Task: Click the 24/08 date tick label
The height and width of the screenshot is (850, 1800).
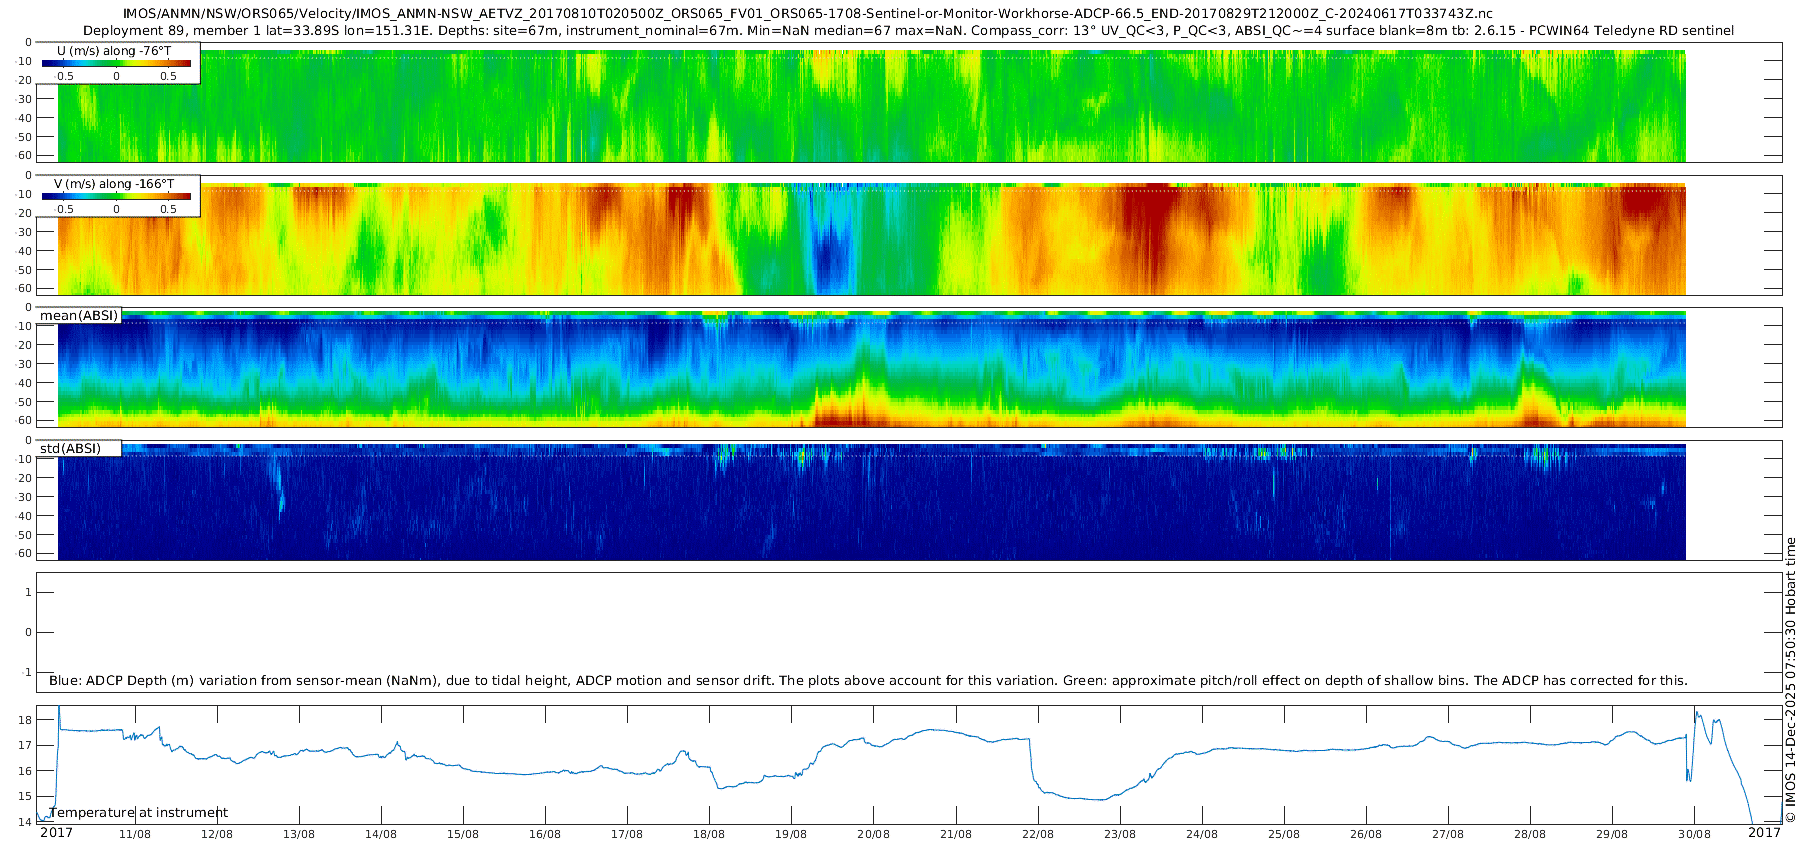Action: [1202, 834]
